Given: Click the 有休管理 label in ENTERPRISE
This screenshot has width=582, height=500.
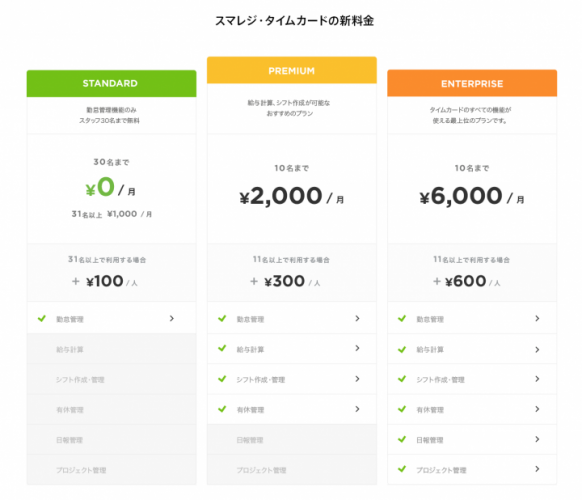Looking at the screenshot, I should [x=430, y=410].
